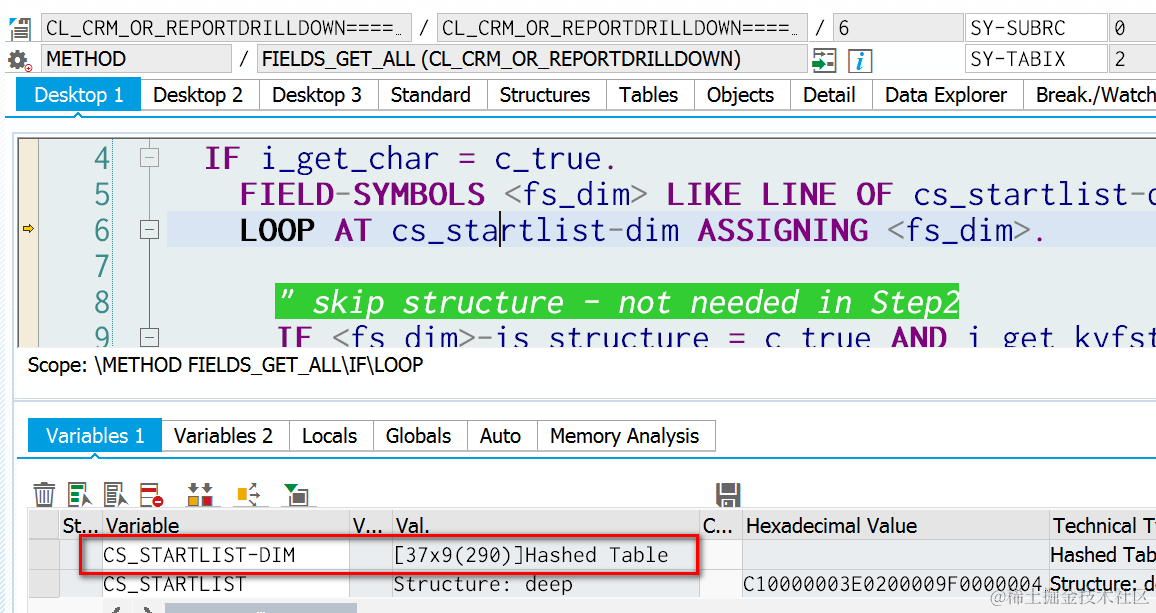Open the Standard tab
The image size is (1156, 613).
point(431,95)
